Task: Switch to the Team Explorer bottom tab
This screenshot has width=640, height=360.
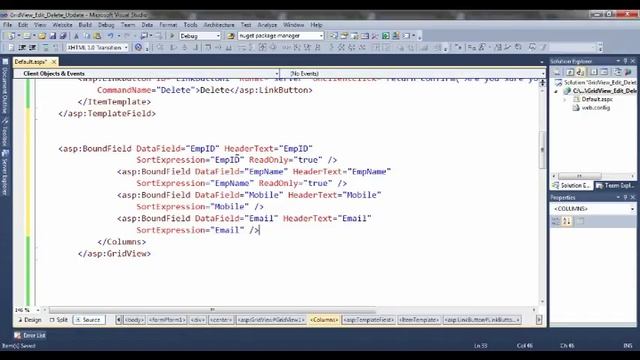Action: pyautogui.click(x=615, y=185)
